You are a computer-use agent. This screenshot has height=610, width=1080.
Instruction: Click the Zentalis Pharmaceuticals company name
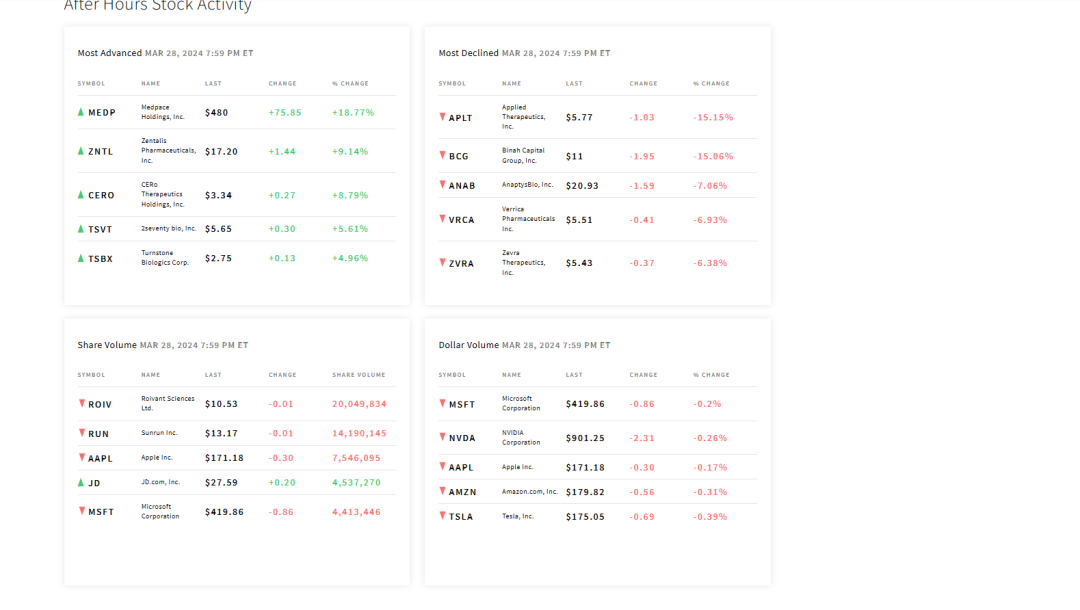(168, 151)
